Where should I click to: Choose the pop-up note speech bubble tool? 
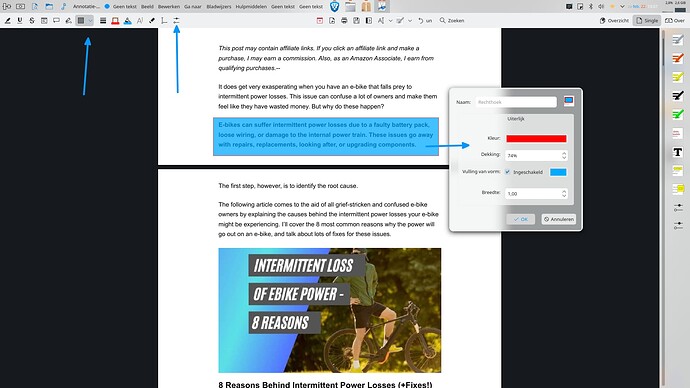coord(56,21)
